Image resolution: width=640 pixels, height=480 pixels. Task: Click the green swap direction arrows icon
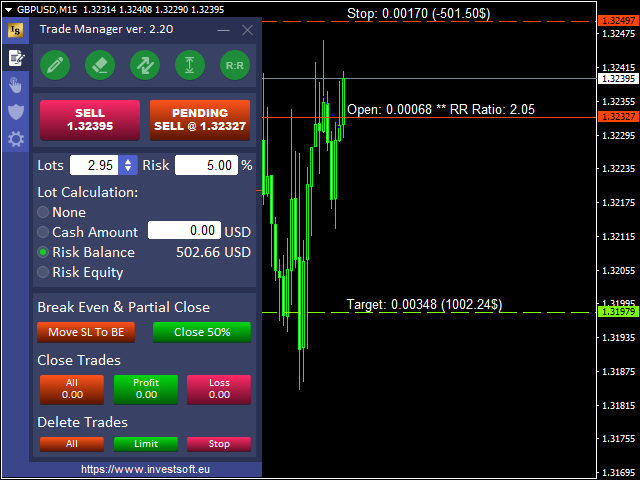point(145,66)
